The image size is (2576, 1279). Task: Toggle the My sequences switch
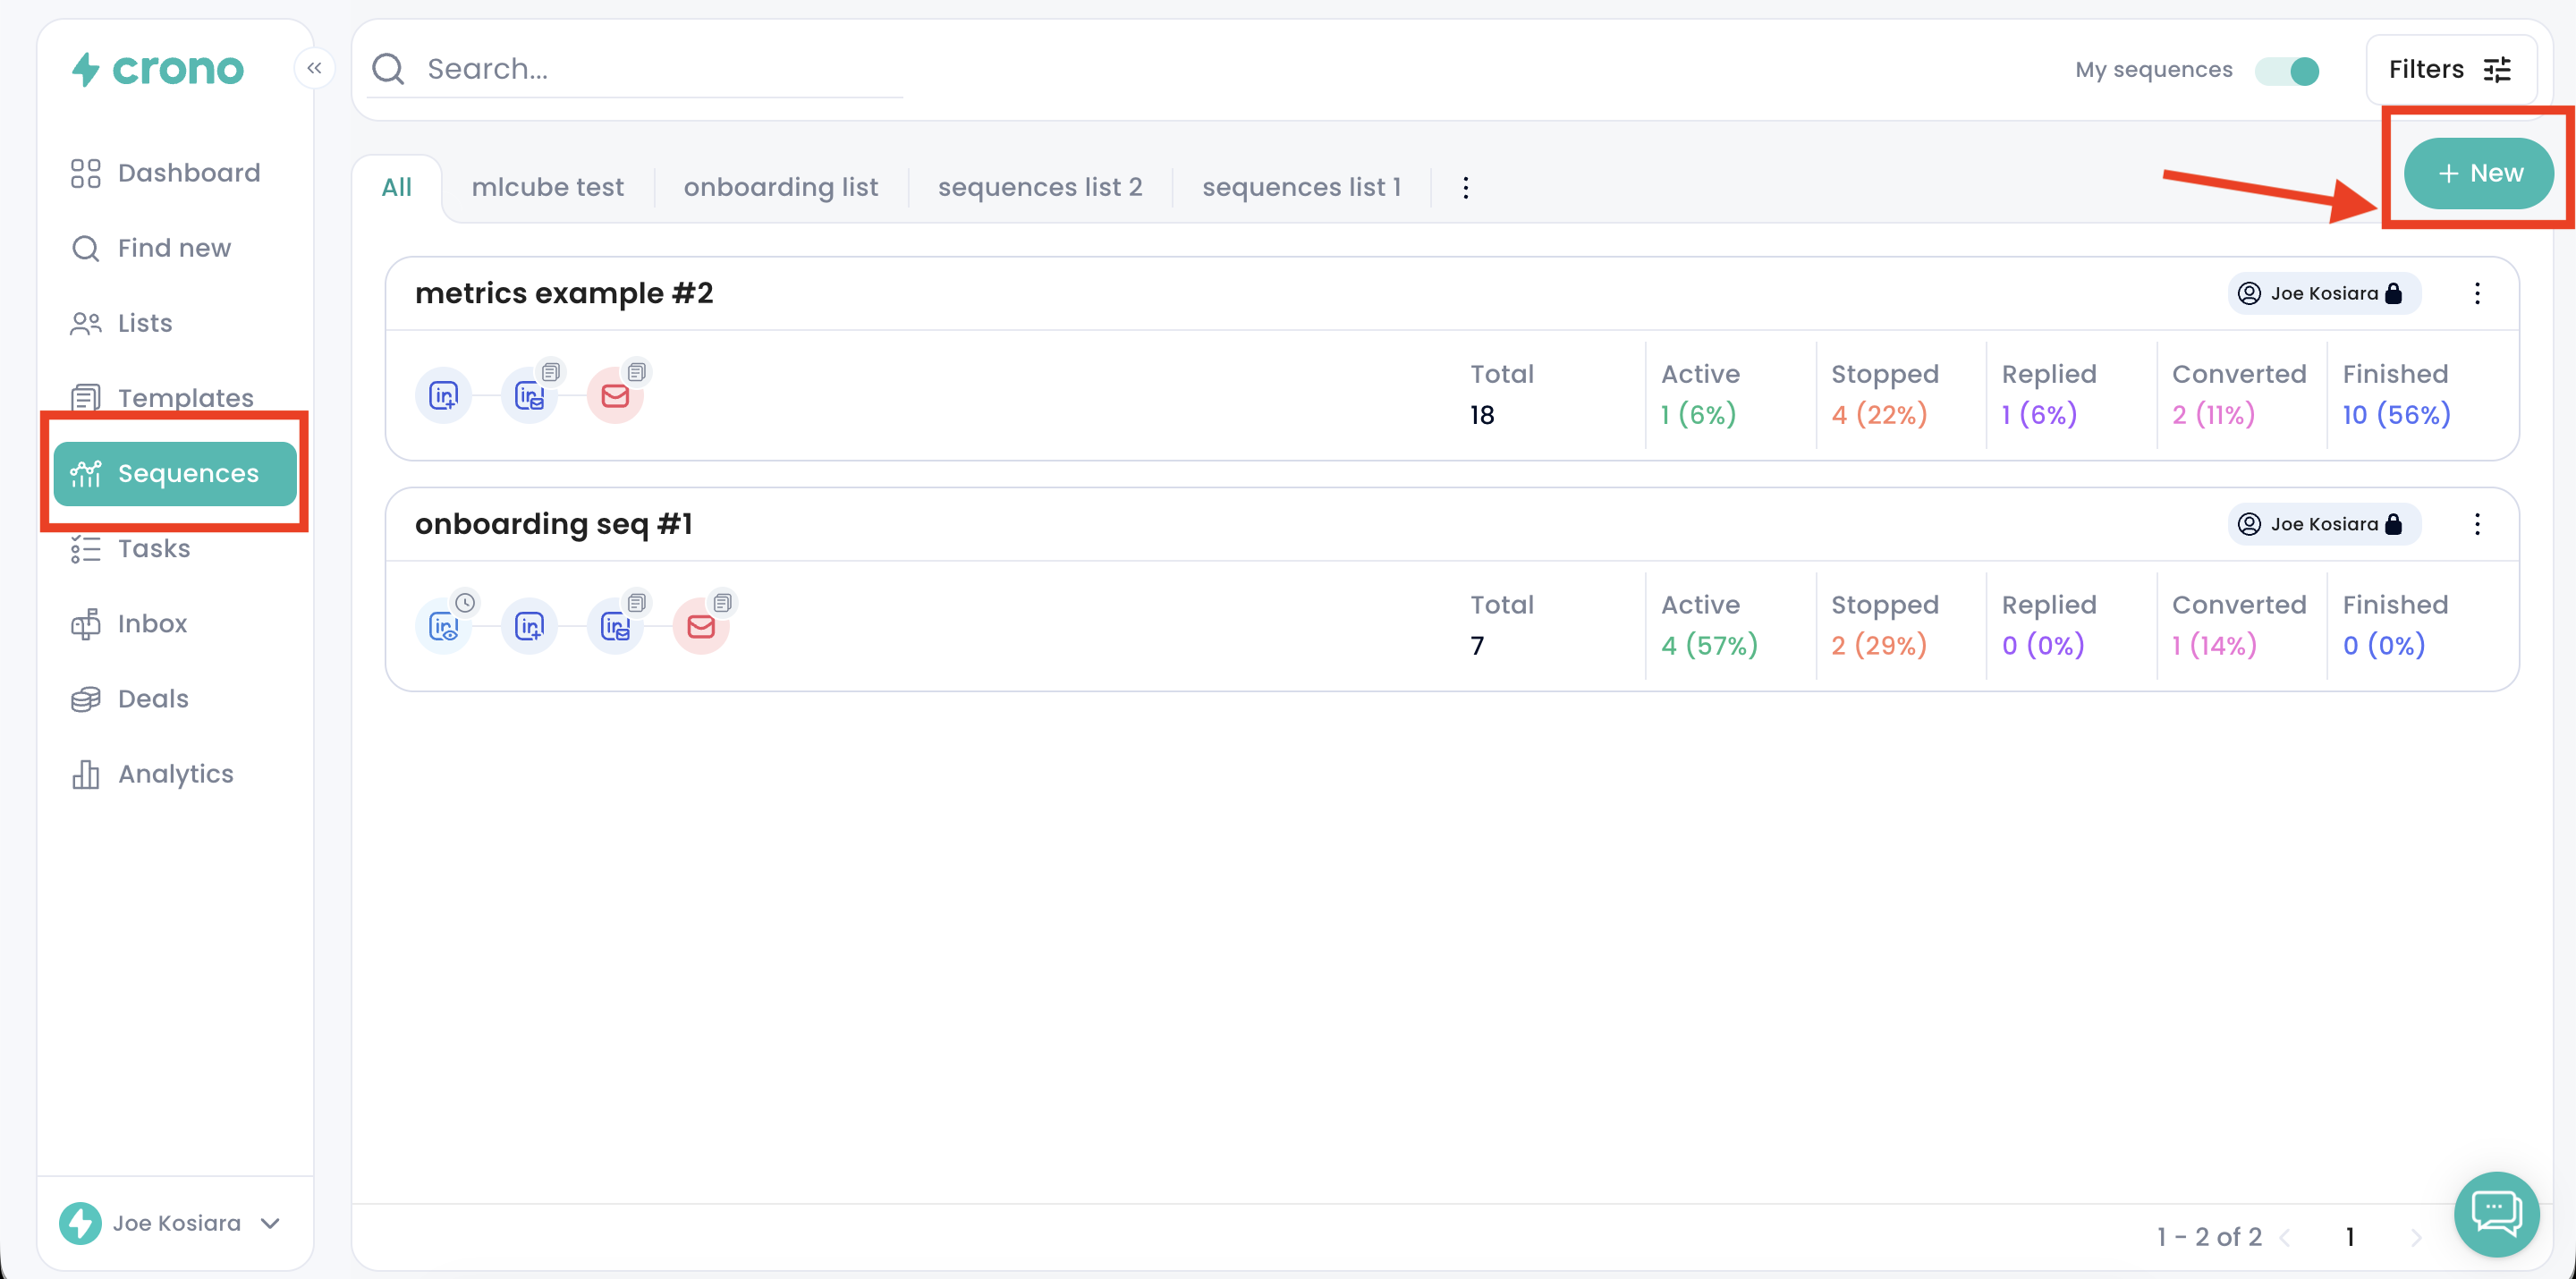click(2289, 70)
